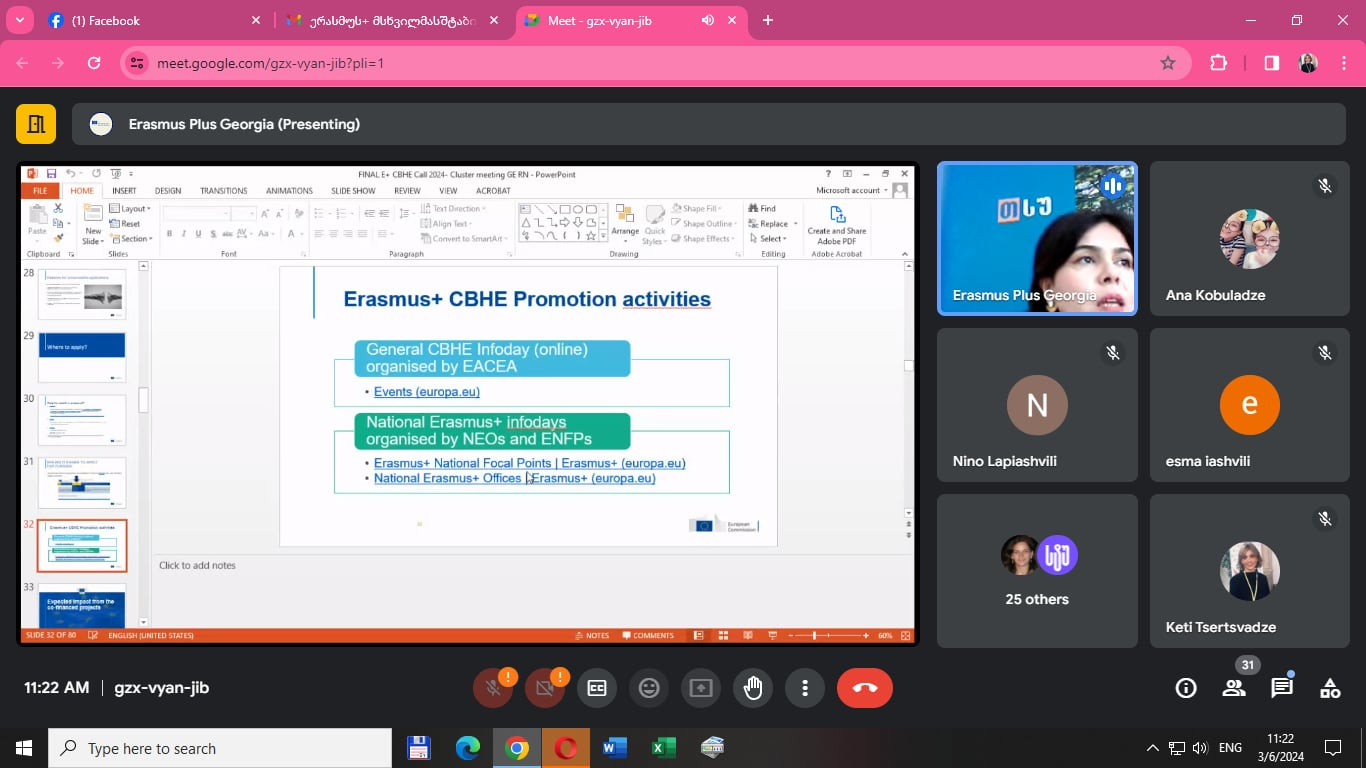Open the PowerPoint FILE tab
Screen dimensions: 1366x768
click(x=40, y=191)
